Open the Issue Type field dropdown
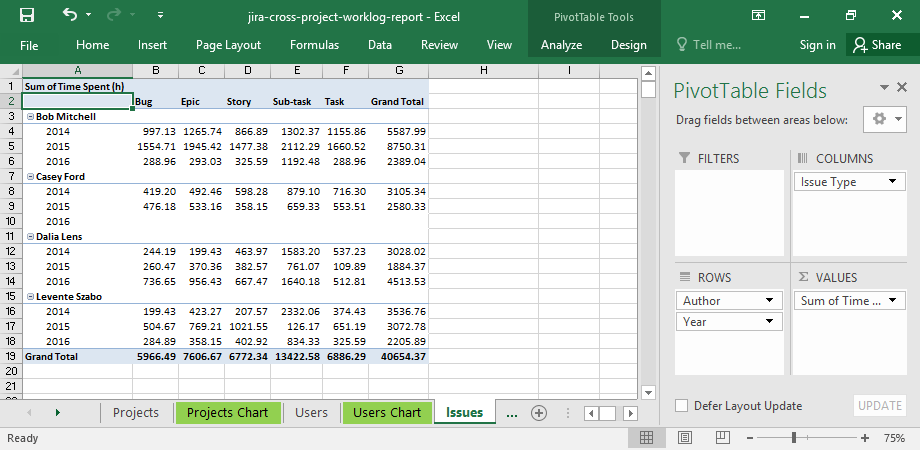This screenshot has height=450, width=920. click(x=892, y=182)
